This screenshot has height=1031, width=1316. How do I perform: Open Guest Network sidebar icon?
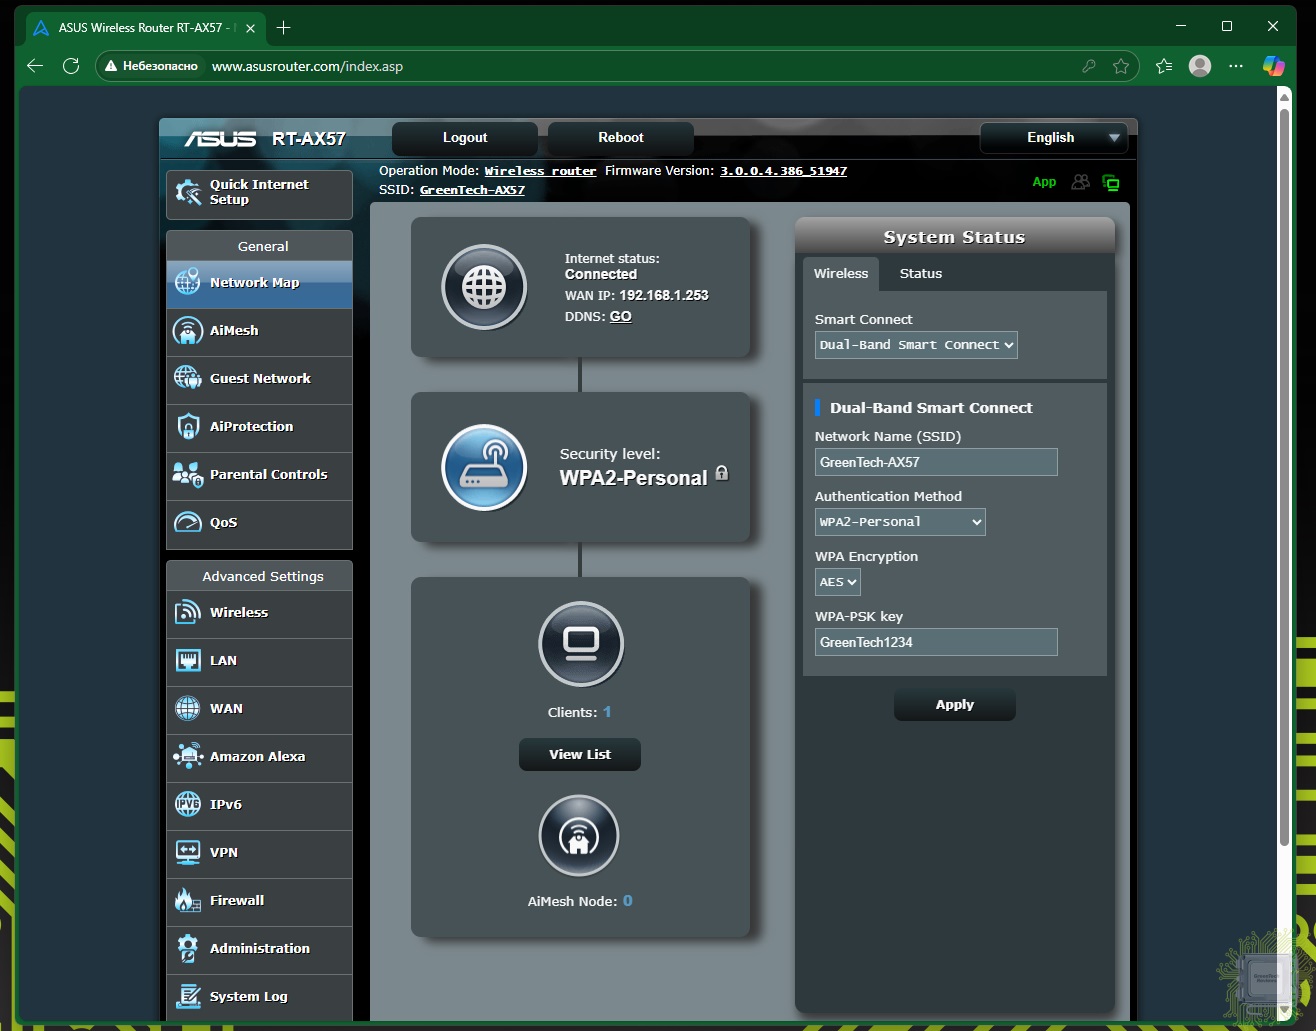(188, 378)
